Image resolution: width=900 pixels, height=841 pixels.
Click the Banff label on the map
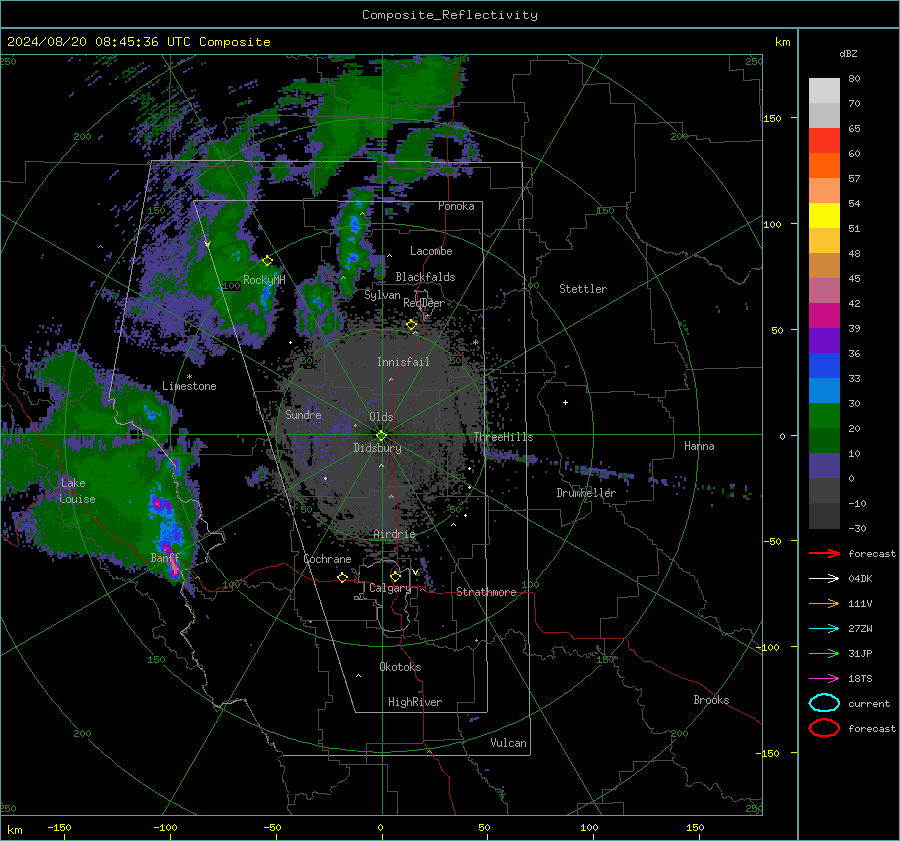pyautogui.click(x=165, y=557)
